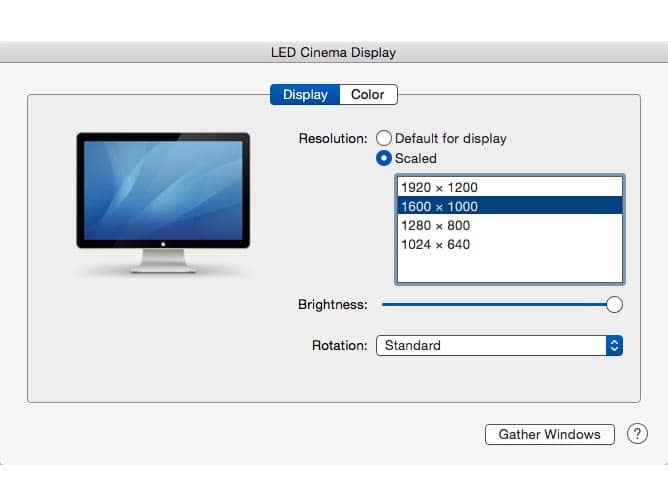Click the Brightness slider knob
Image resolution: width=668 pixels, height=502 pixels.
coord(614,305)
